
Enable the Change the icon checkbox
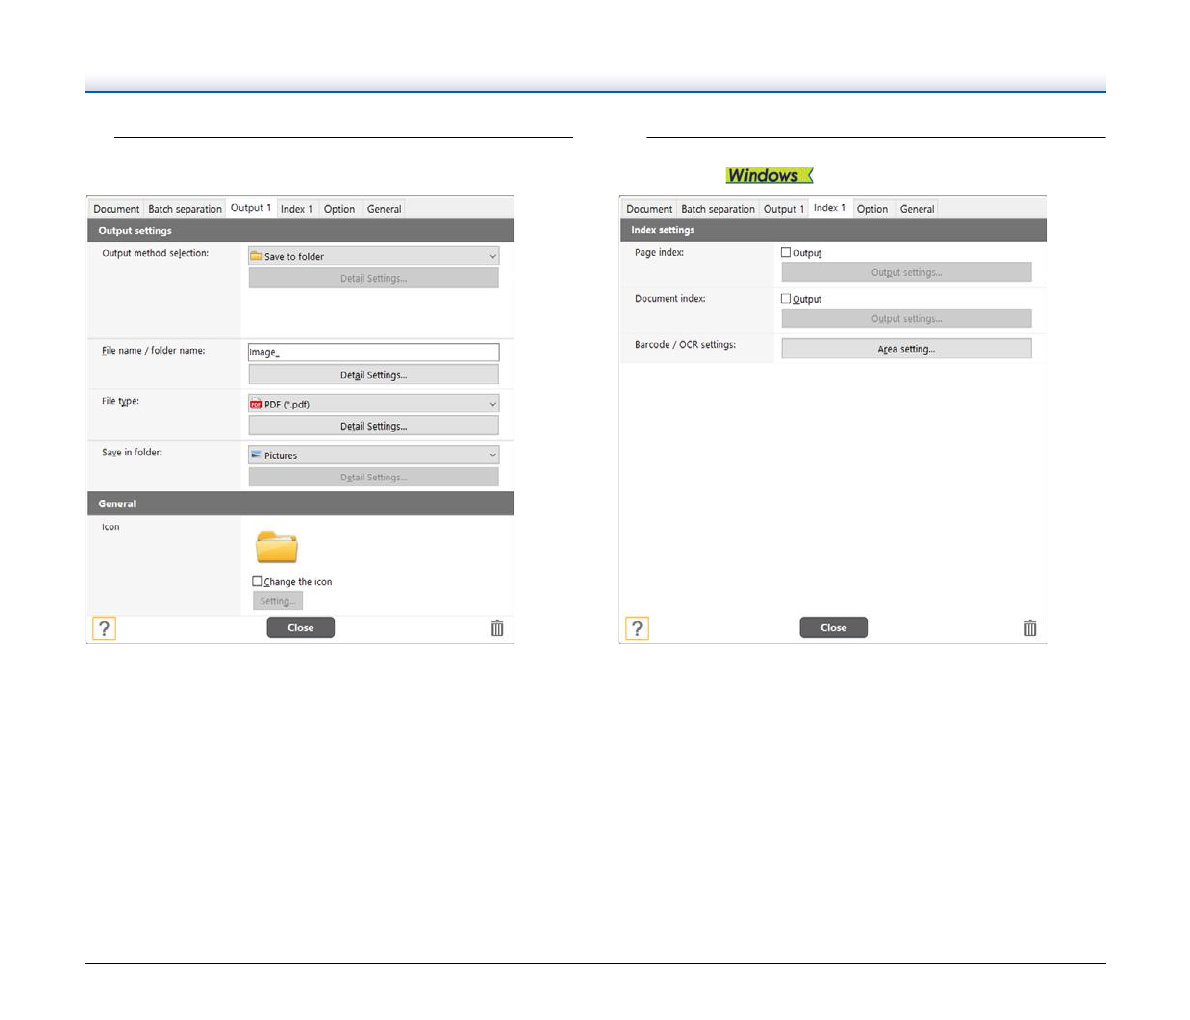(258, 581)
